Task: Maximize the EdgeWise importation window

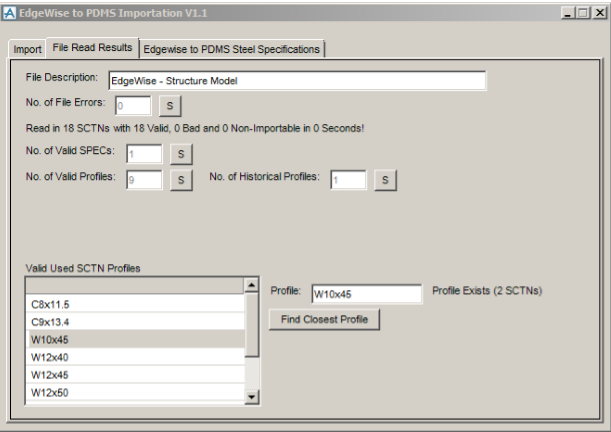Action: pos(583,13)
